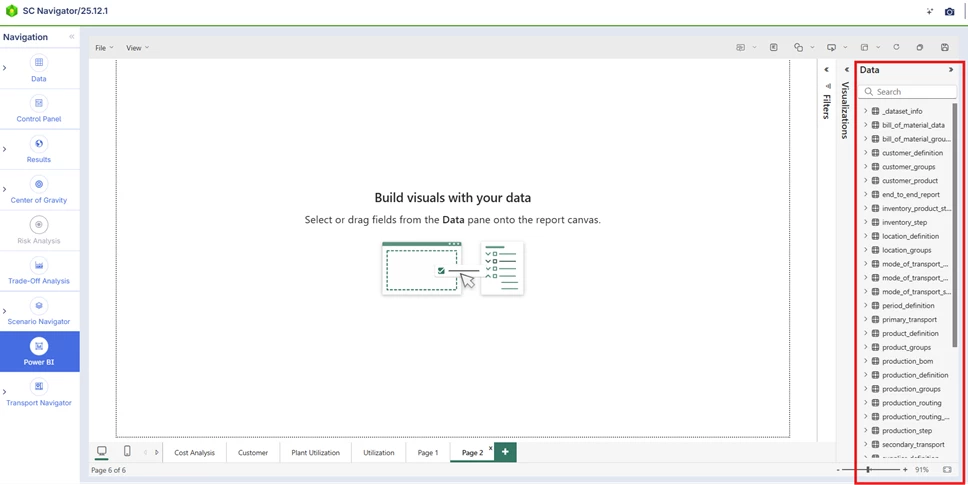Select the secondary_transport table

click(913, 444)
